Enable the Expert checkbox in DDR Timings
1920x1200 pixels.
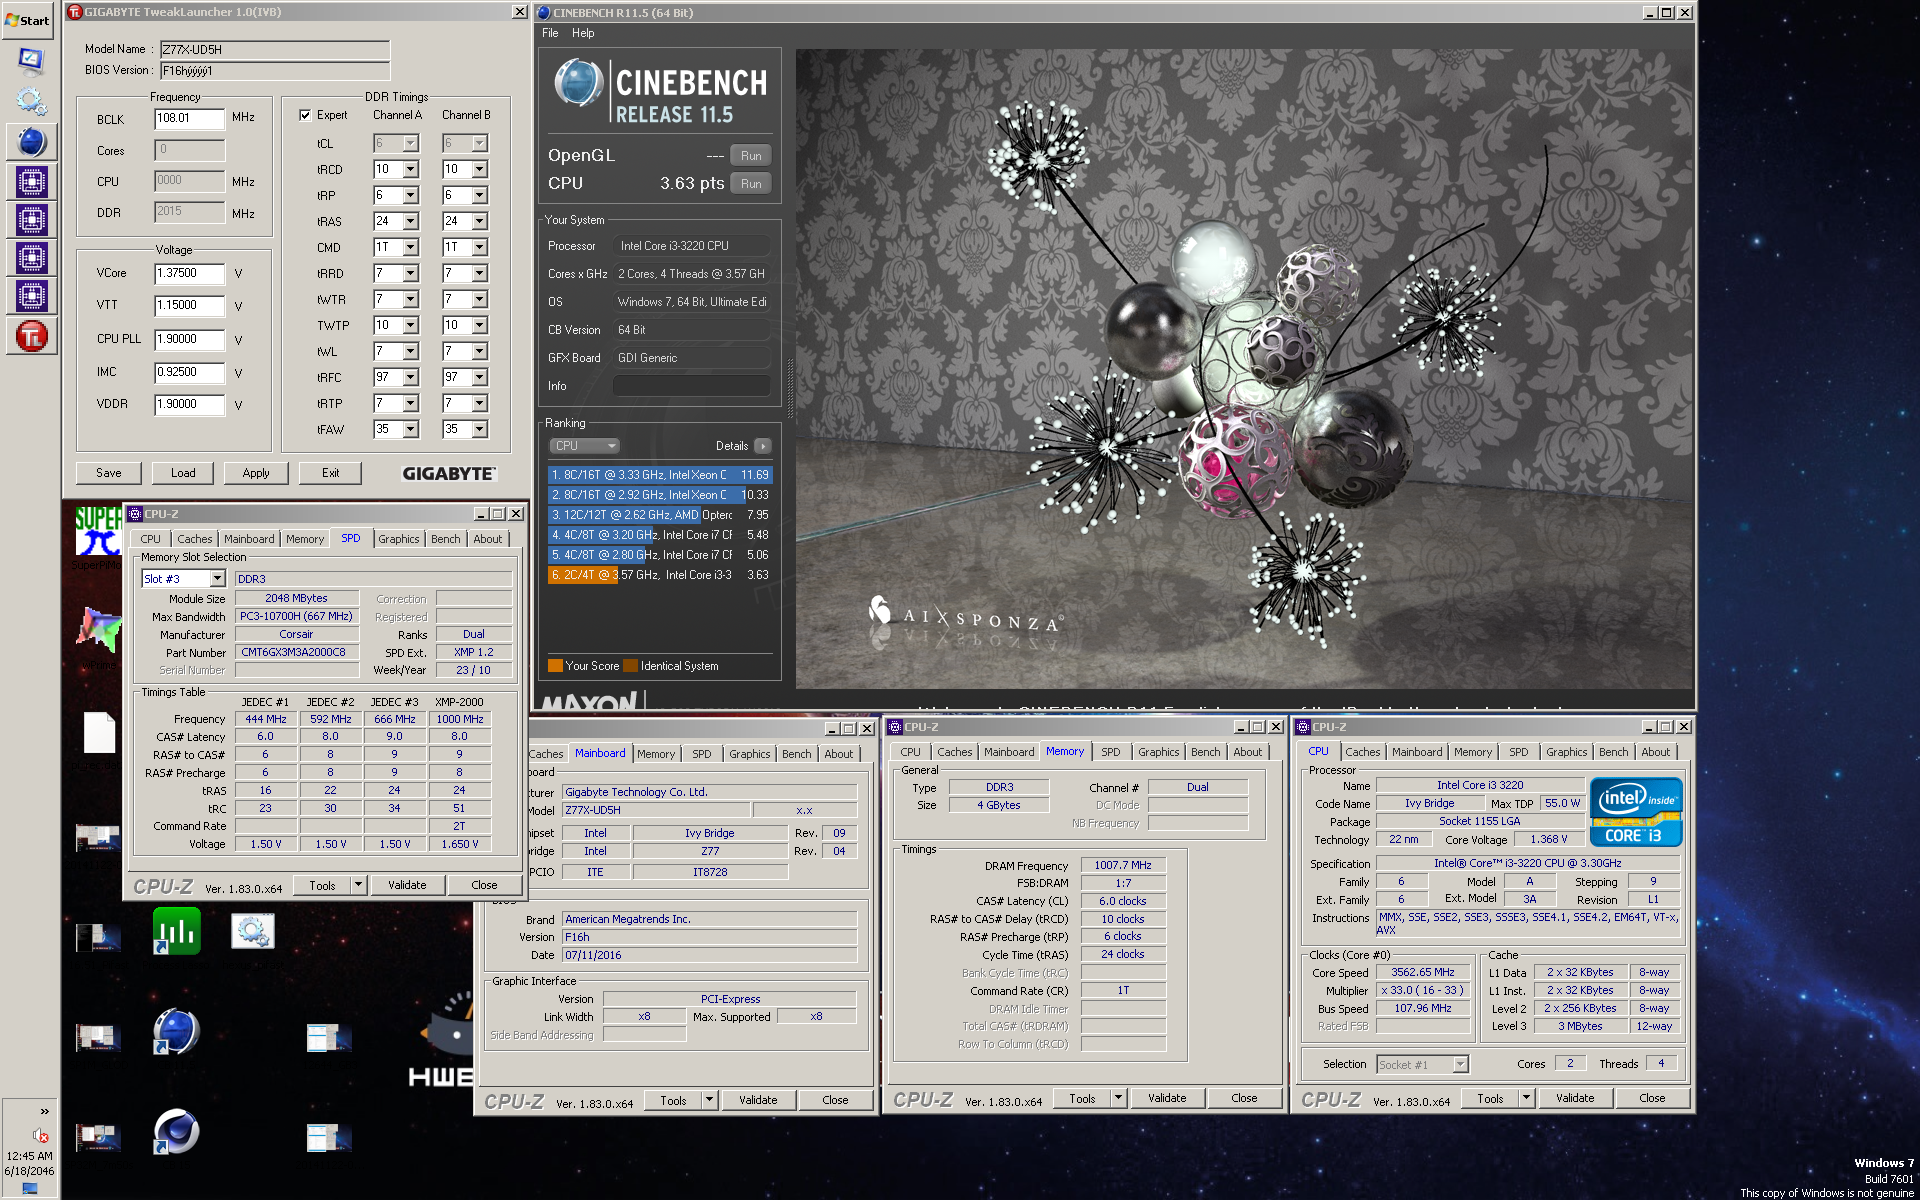coord(305,115)
